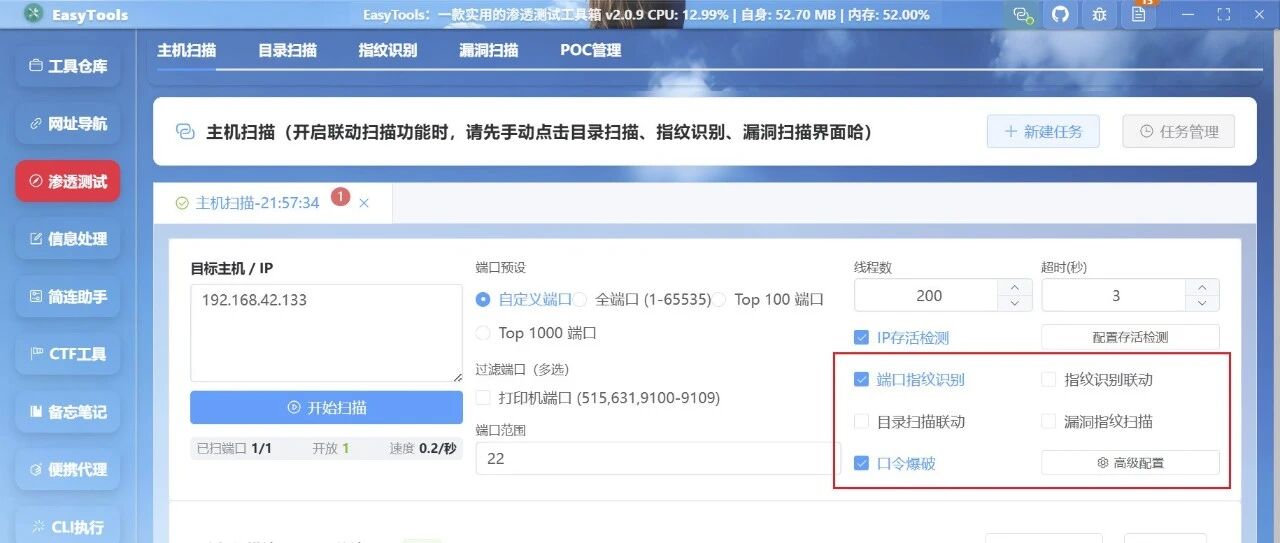Toggle the IP存活检测 checkbox
Image resolution: width=1280 pixels, height=543 pixels.
861,338
